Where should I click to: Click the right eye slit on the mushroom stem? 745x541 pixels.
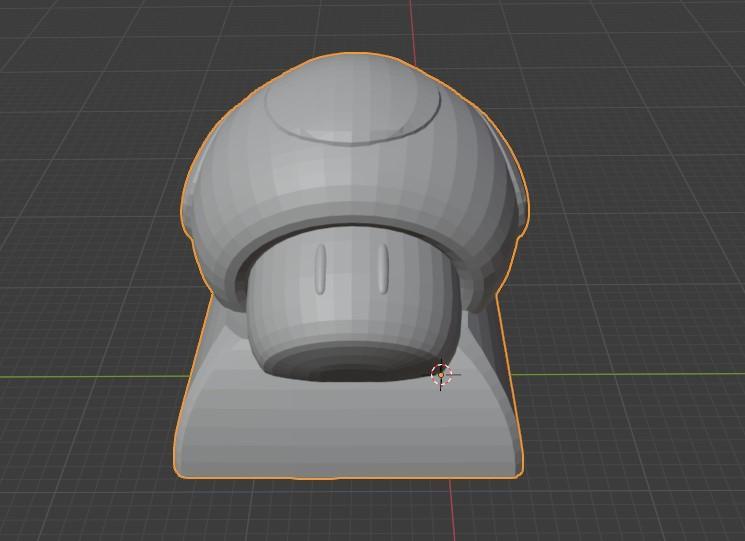pyautogui.click(x=383, y=268)
